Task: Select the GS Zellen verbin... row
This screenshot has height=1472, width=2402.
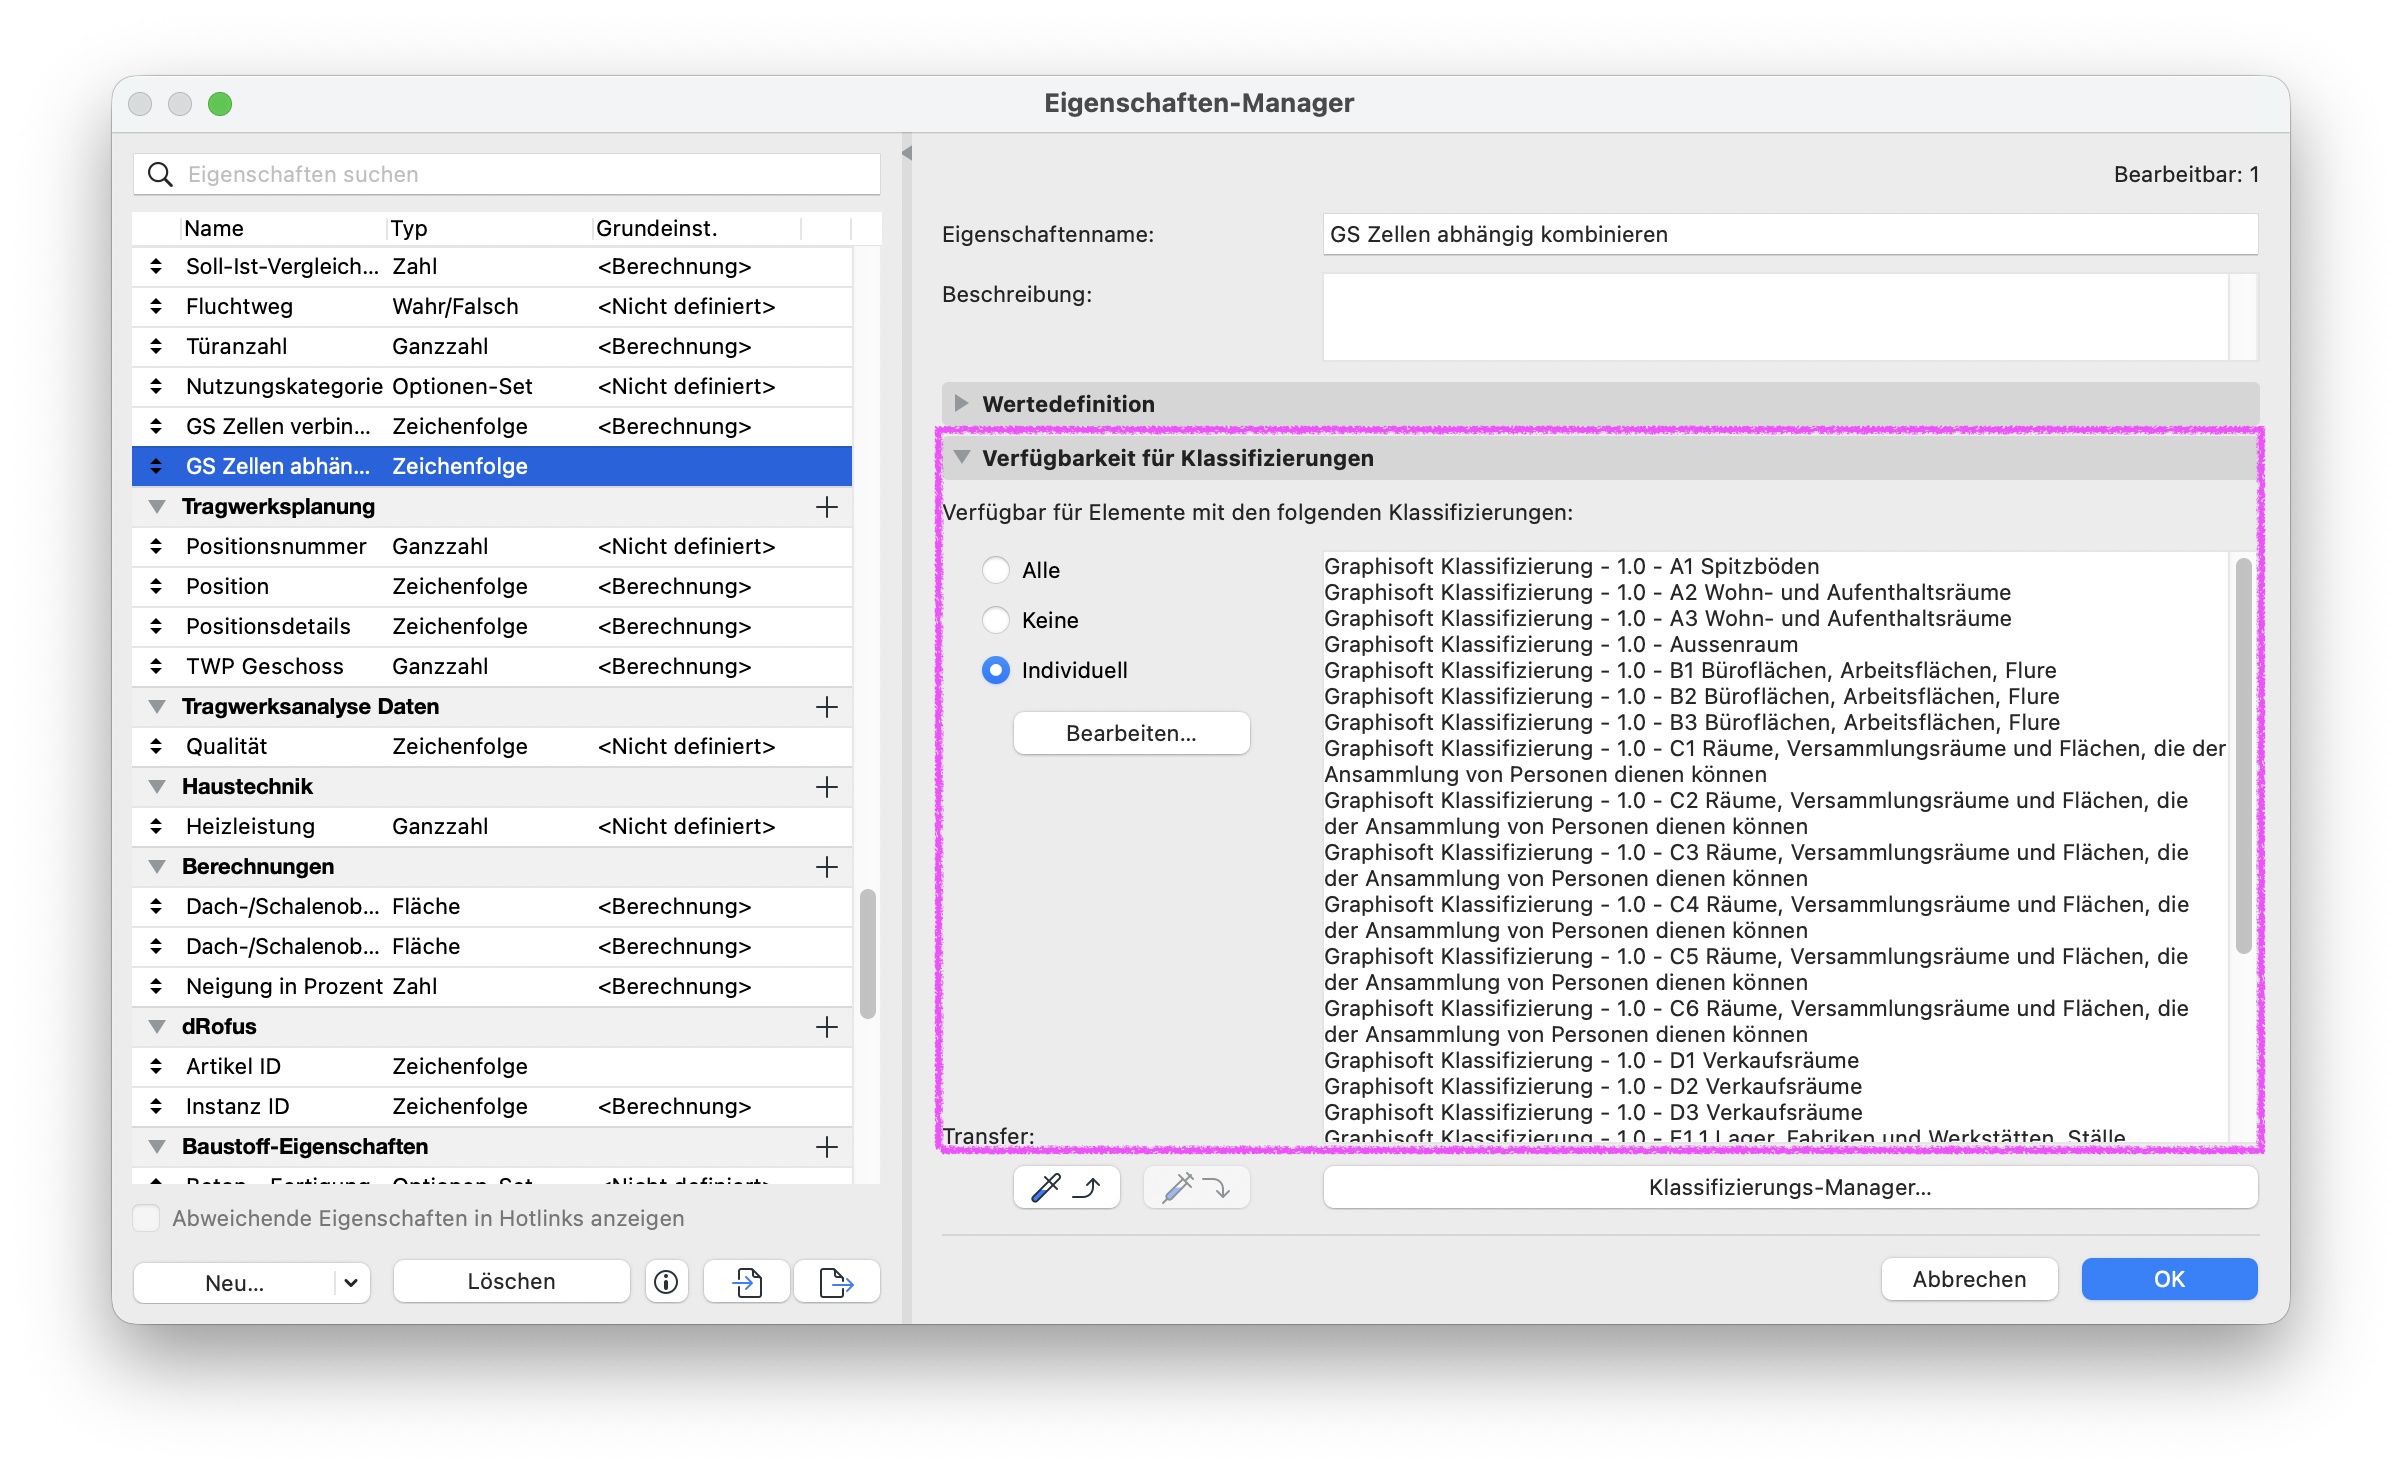Action: 492,426
